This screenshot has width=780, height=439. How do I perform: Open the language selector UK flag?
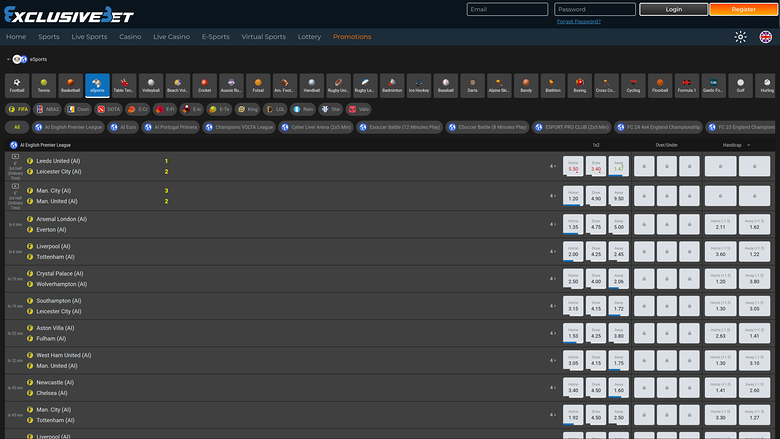(x=766, y=37)
